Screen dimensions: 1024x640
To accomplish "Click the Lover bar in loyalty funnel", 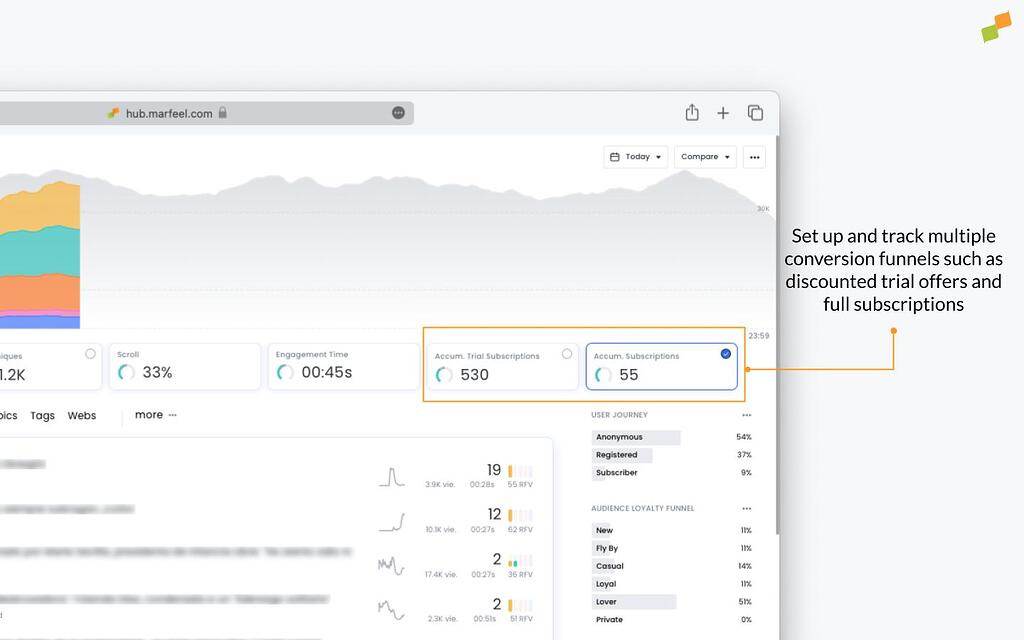I will [x=634, y=602].
